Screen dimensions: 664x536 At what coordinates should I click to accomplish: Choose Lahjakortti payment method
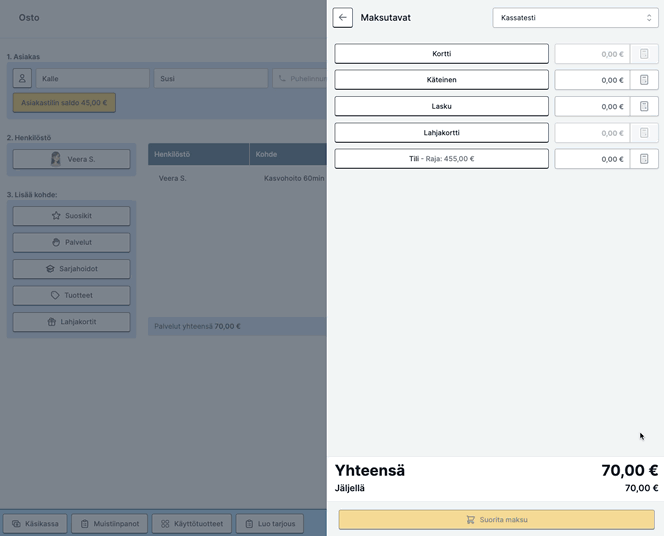click(x=441, y=133)
